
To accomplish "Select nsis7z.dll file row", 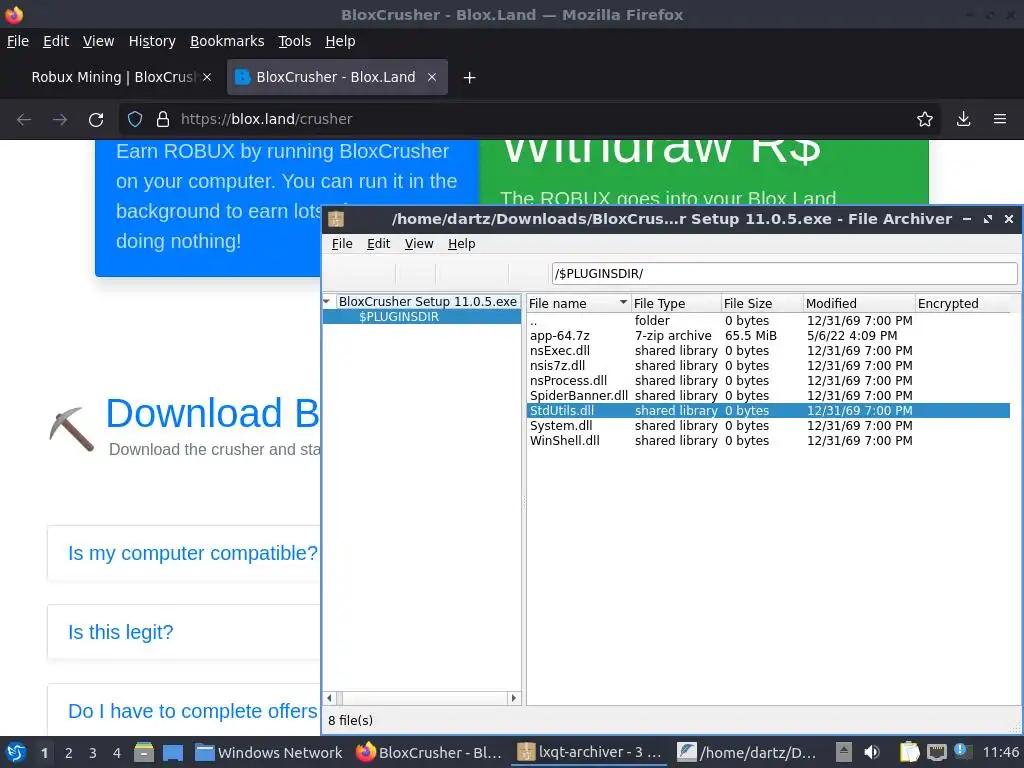I will pyautogui.click(x=768, y=366).
